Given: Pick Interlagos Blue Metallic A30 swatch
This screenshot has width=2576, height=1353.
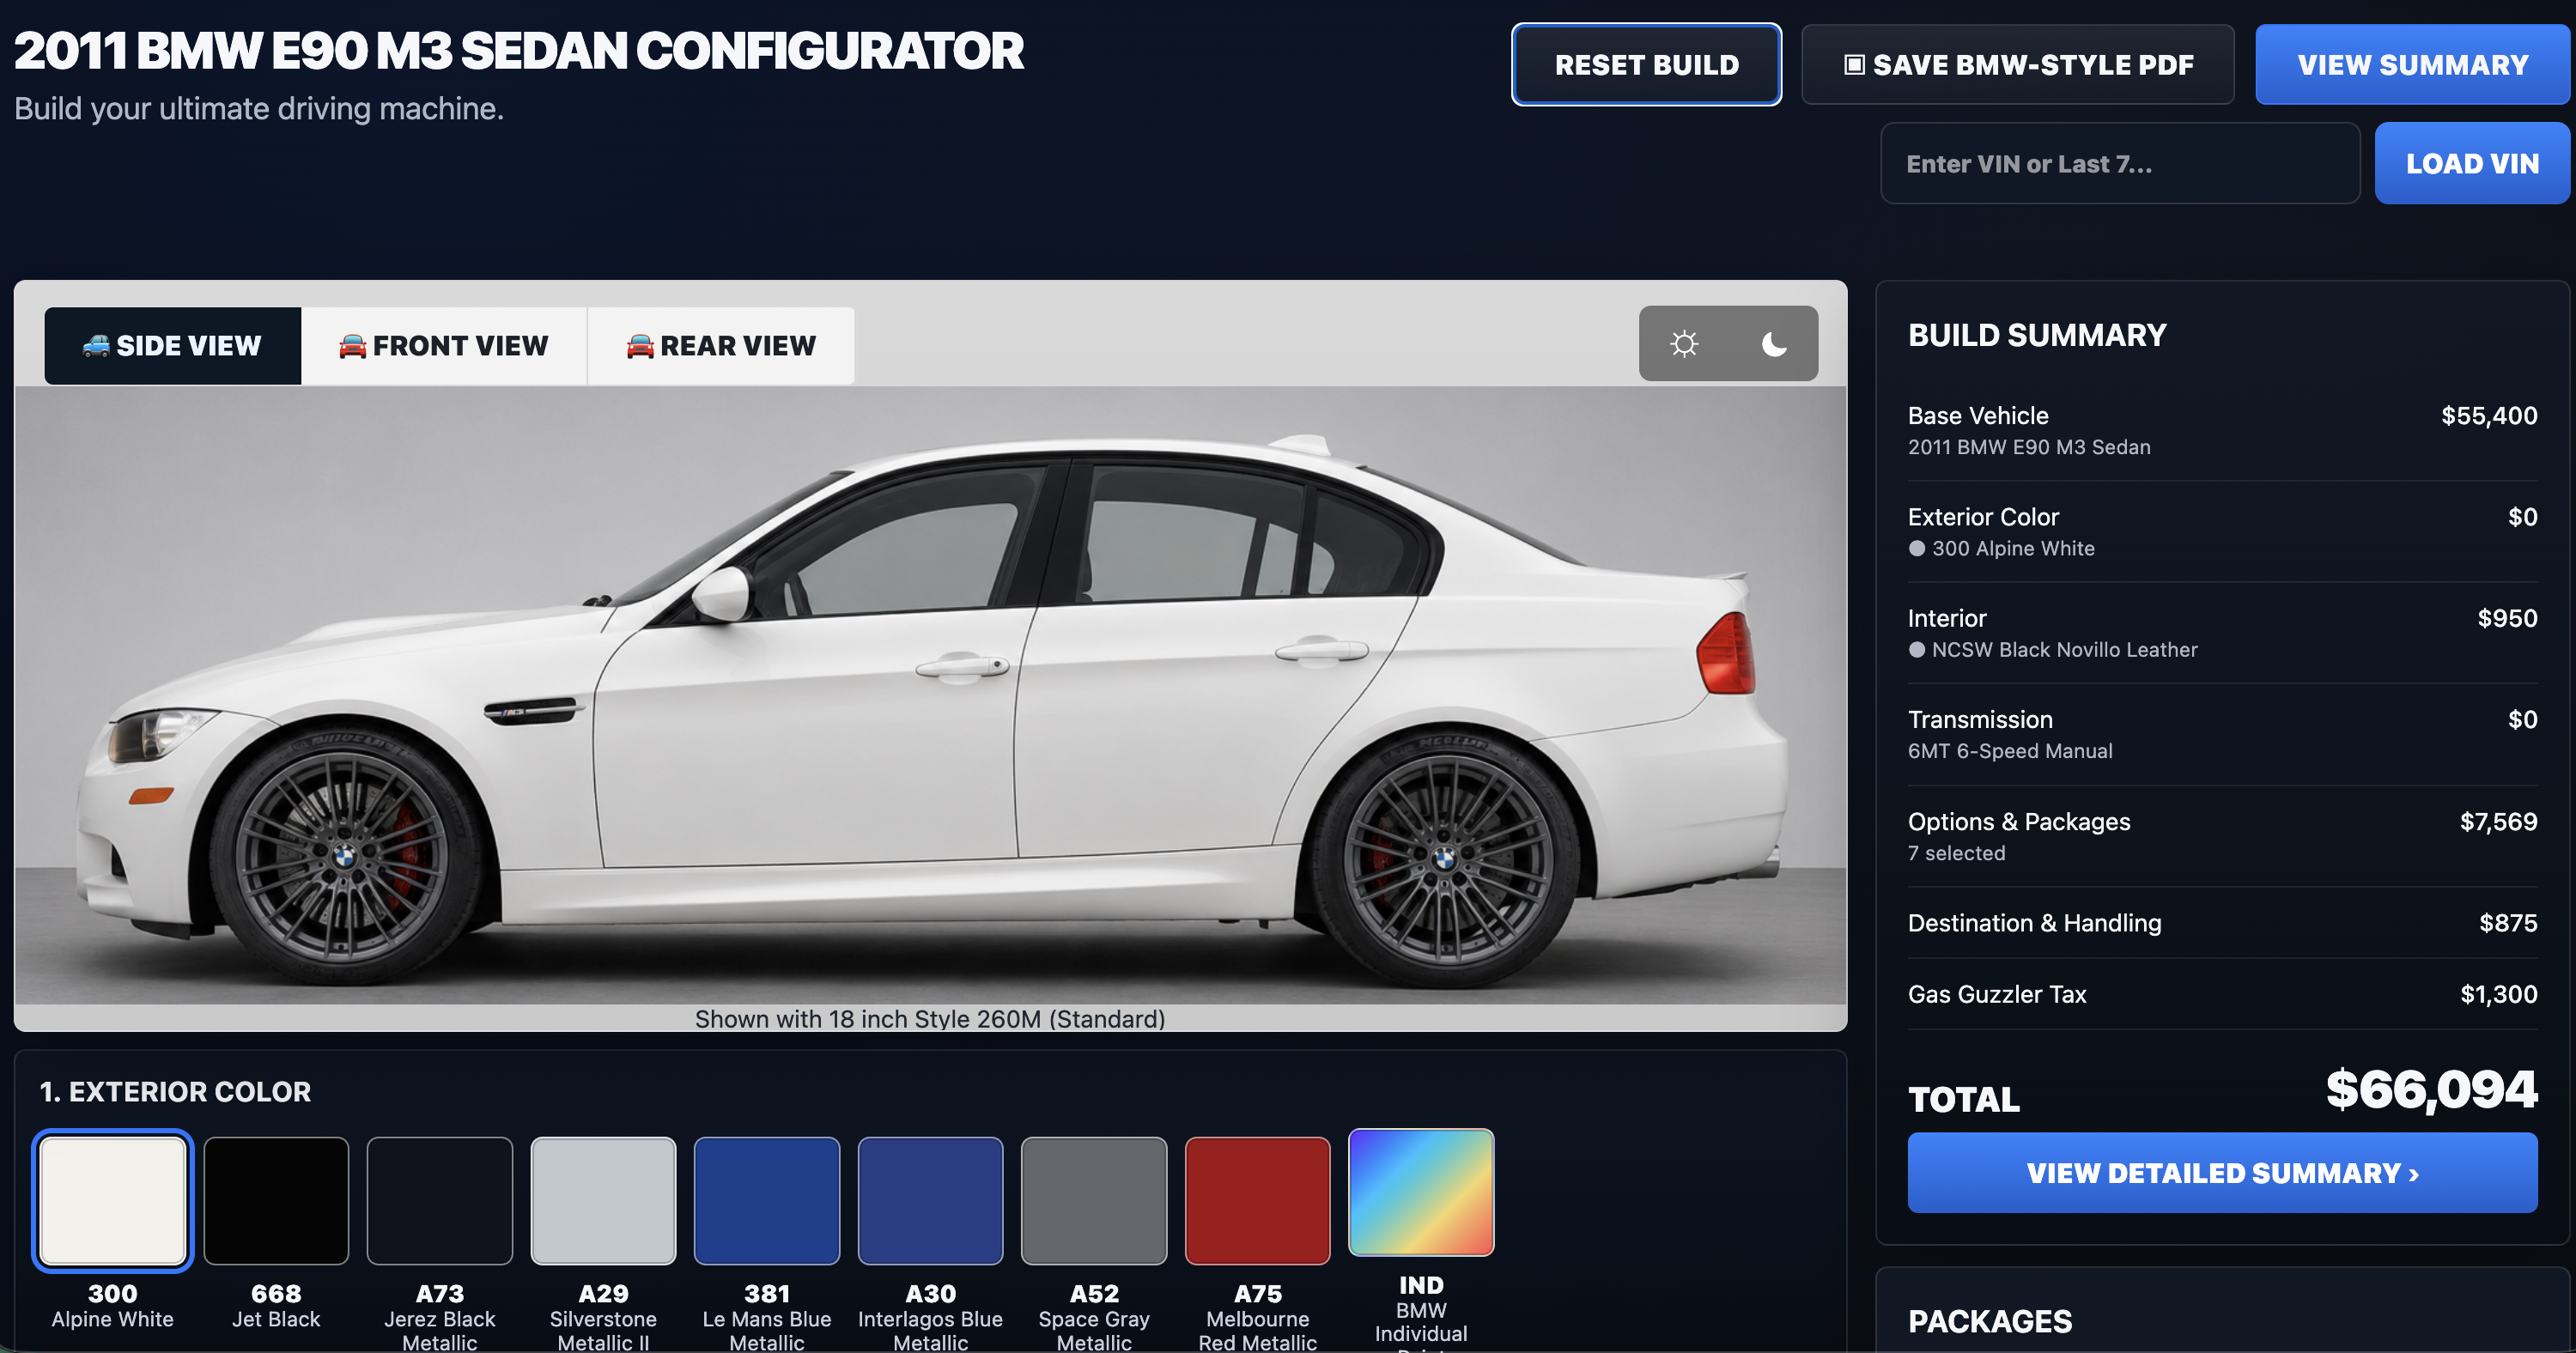Looking at the screenshot, I should pos(930,1200).
